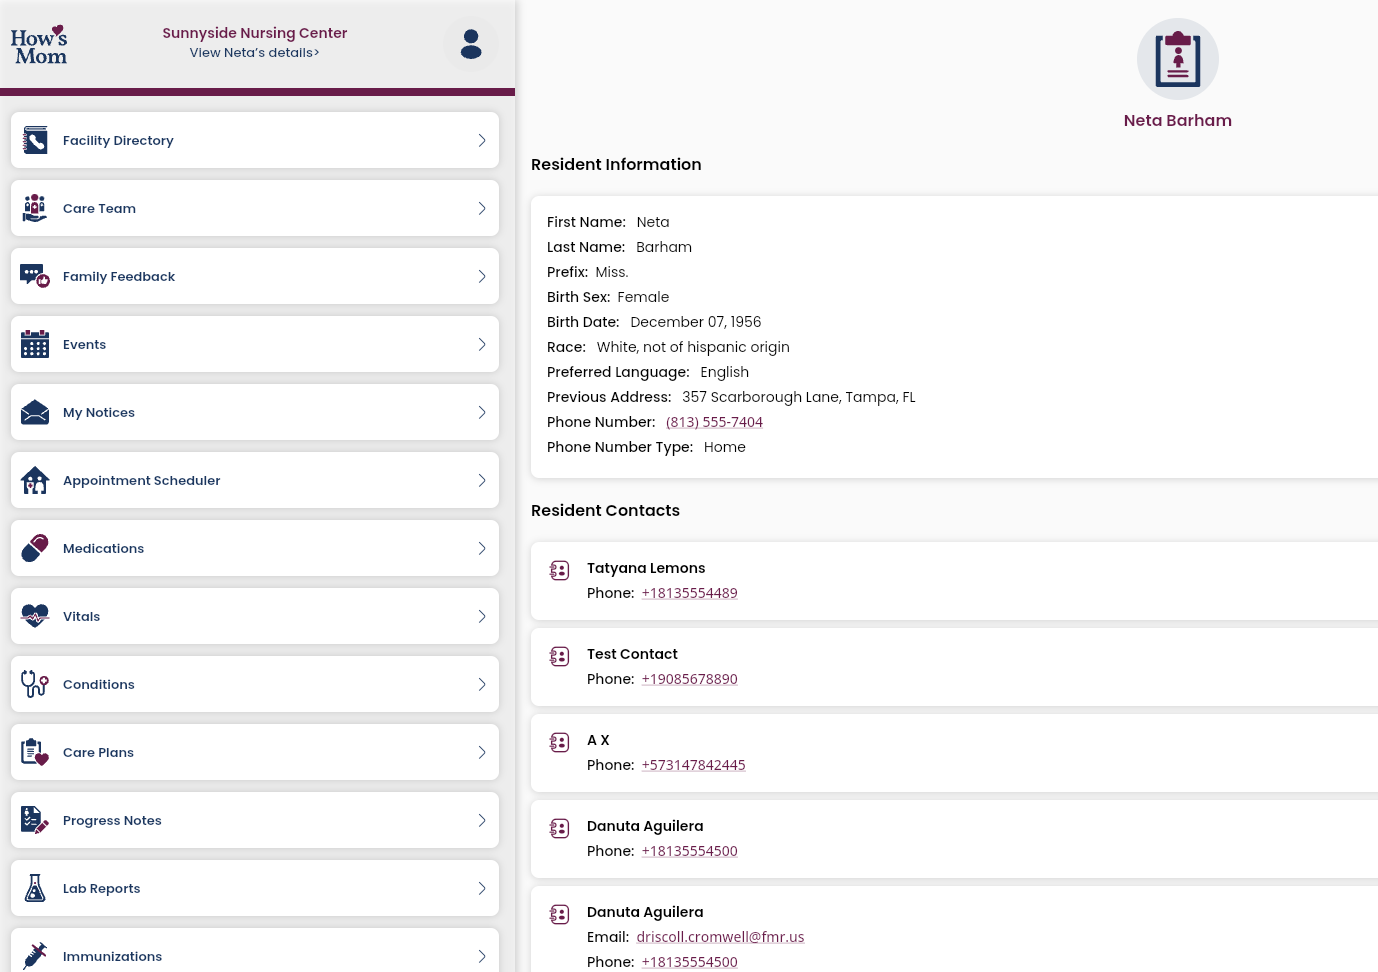Click View Neta's details link
The width and height of the screenshot is (1378, 972).
(254, 53)
